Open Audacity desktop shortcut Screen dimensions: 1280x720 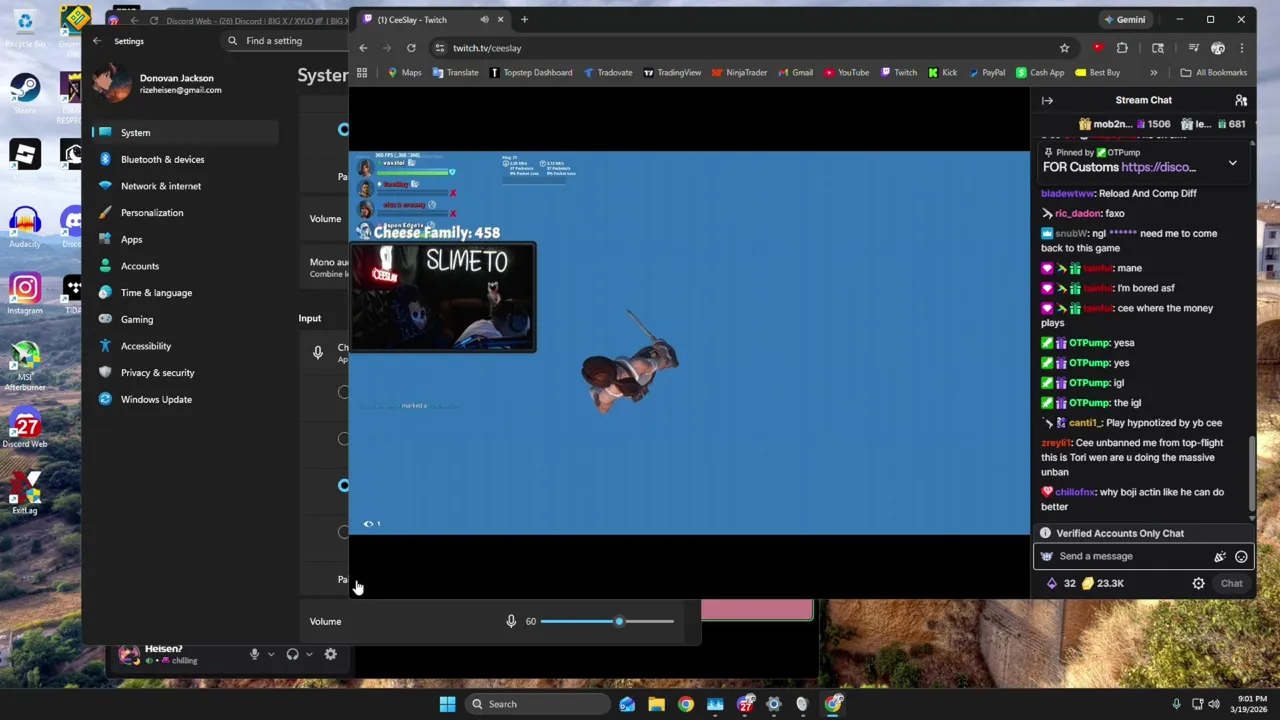click(25, 227)
